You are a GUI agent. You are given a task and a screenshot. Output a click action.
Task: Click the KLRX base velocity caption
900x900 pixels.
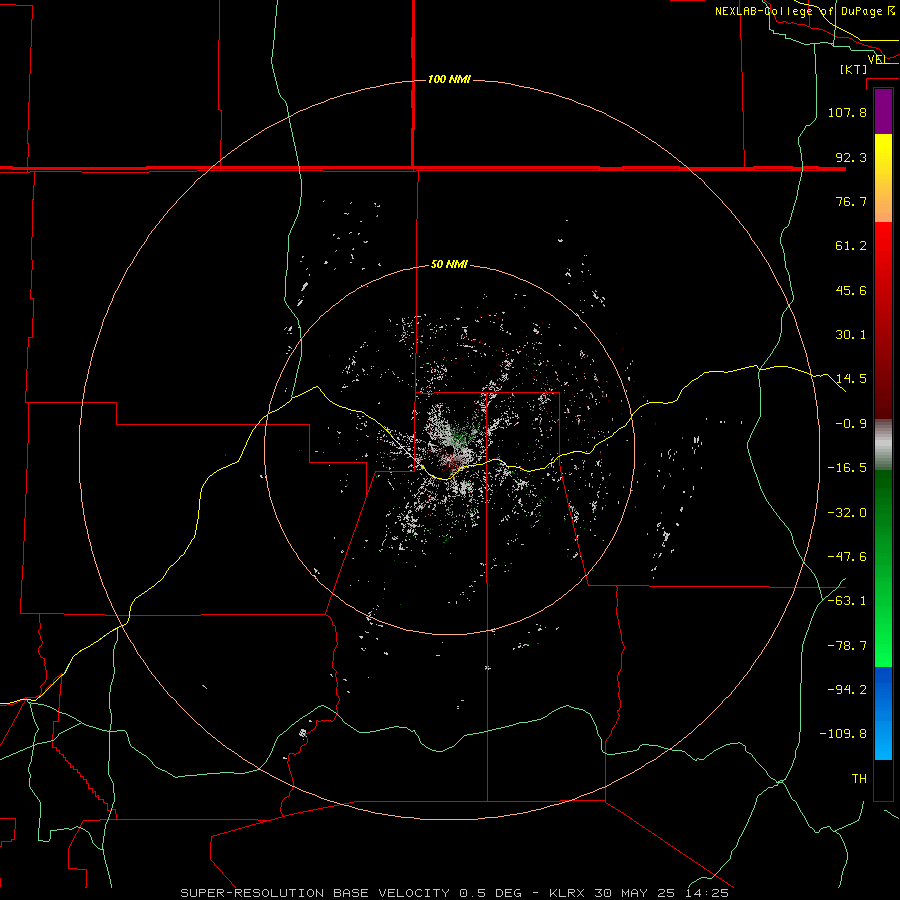454,893
